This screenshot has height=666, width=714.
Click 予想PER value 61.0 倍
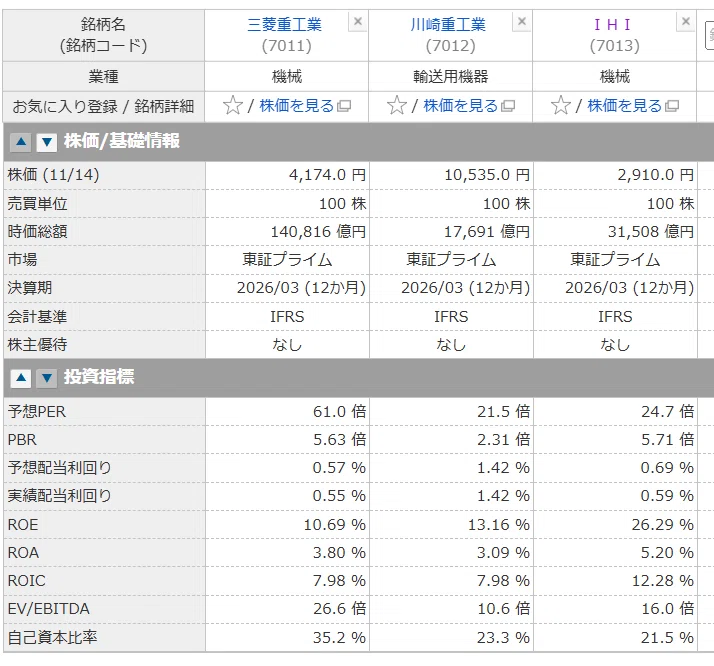[x=340, y=412]
